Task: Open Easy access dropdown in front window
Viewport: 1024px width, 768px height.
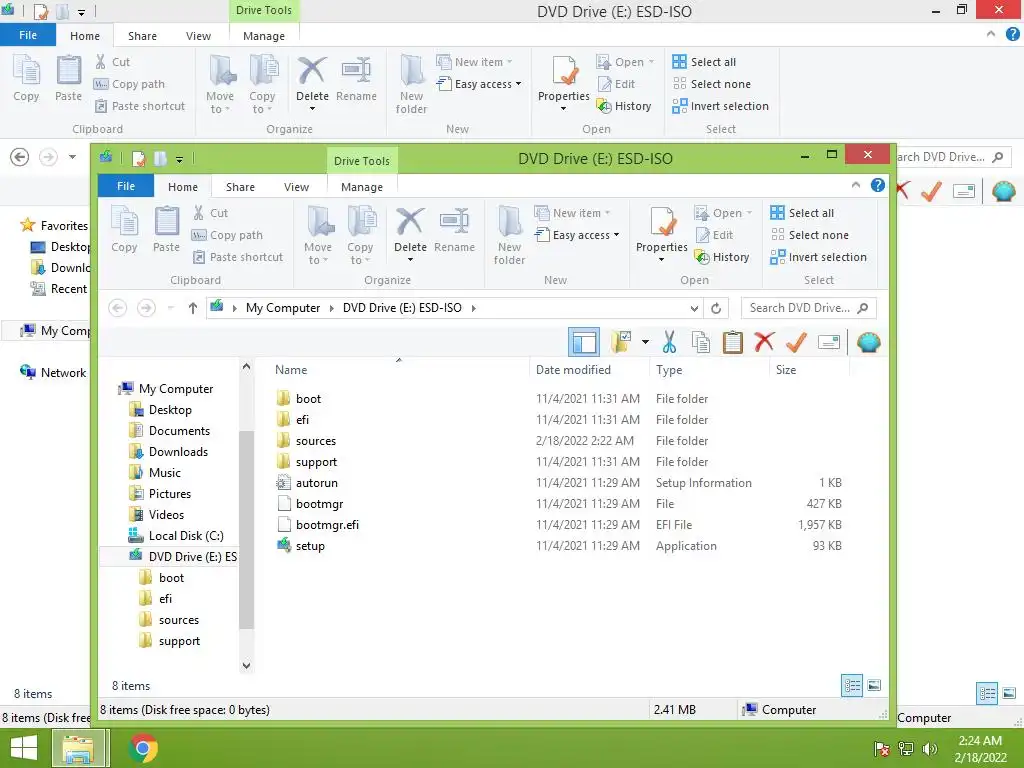Action: pyautogui.click(x=577, y=235)
